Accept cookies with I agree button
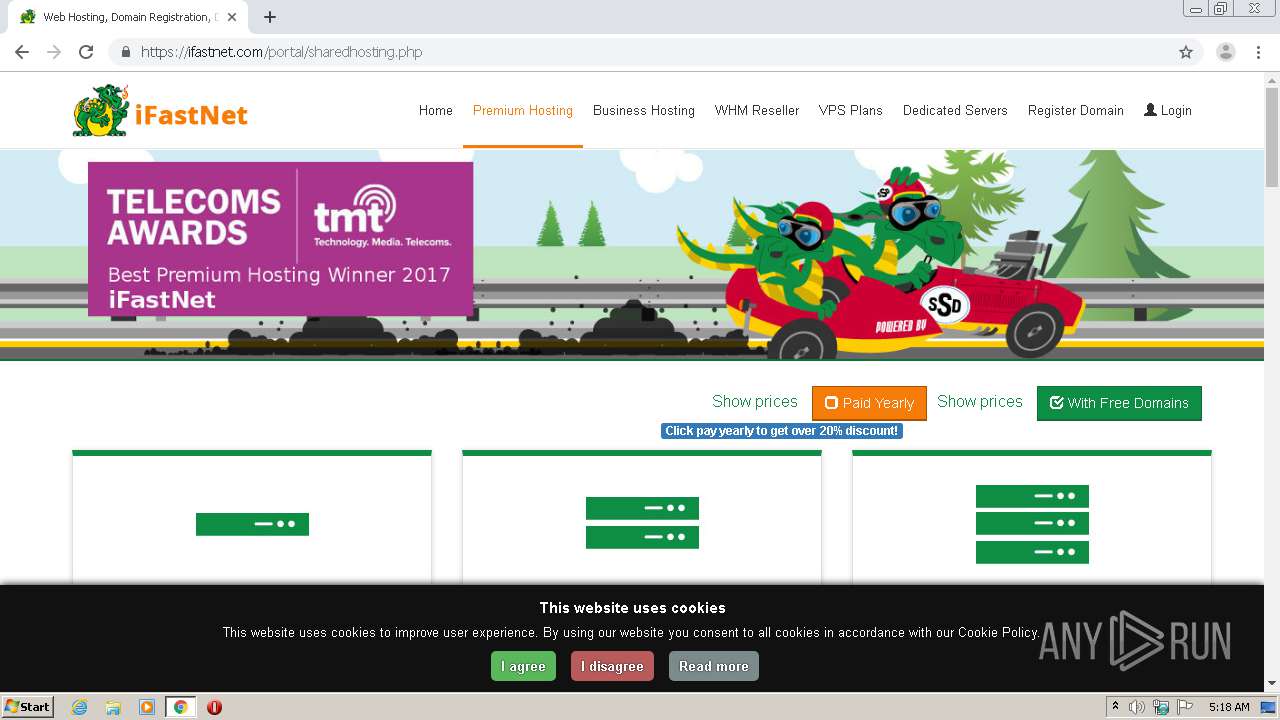Image resolution: width=1280 pixels, height=720 pixels. tap(523, 666)
